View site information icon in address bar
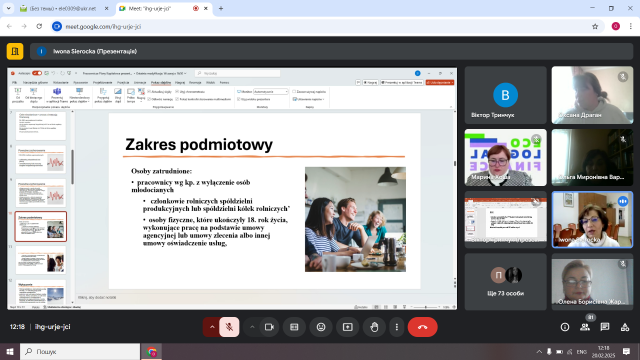The height and width of the screenshot is (360, 640). [57, 26]
